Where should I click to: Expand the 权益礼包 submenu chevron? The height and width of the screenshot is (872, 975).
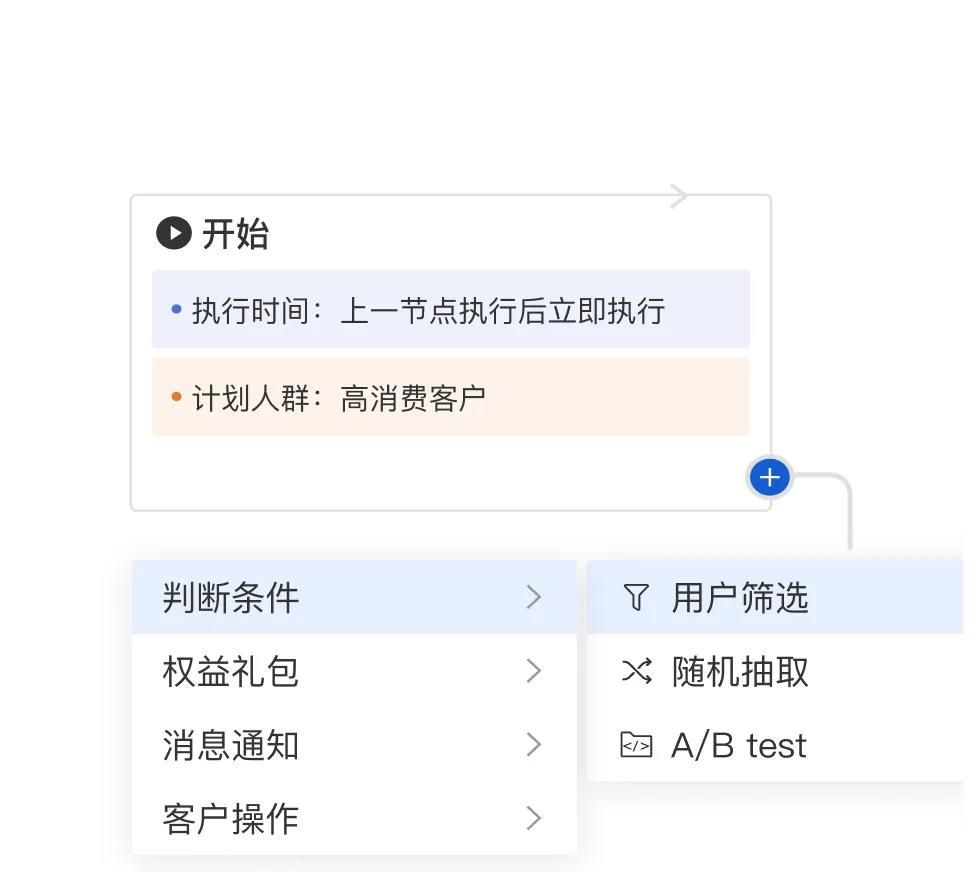click(534, 671)
